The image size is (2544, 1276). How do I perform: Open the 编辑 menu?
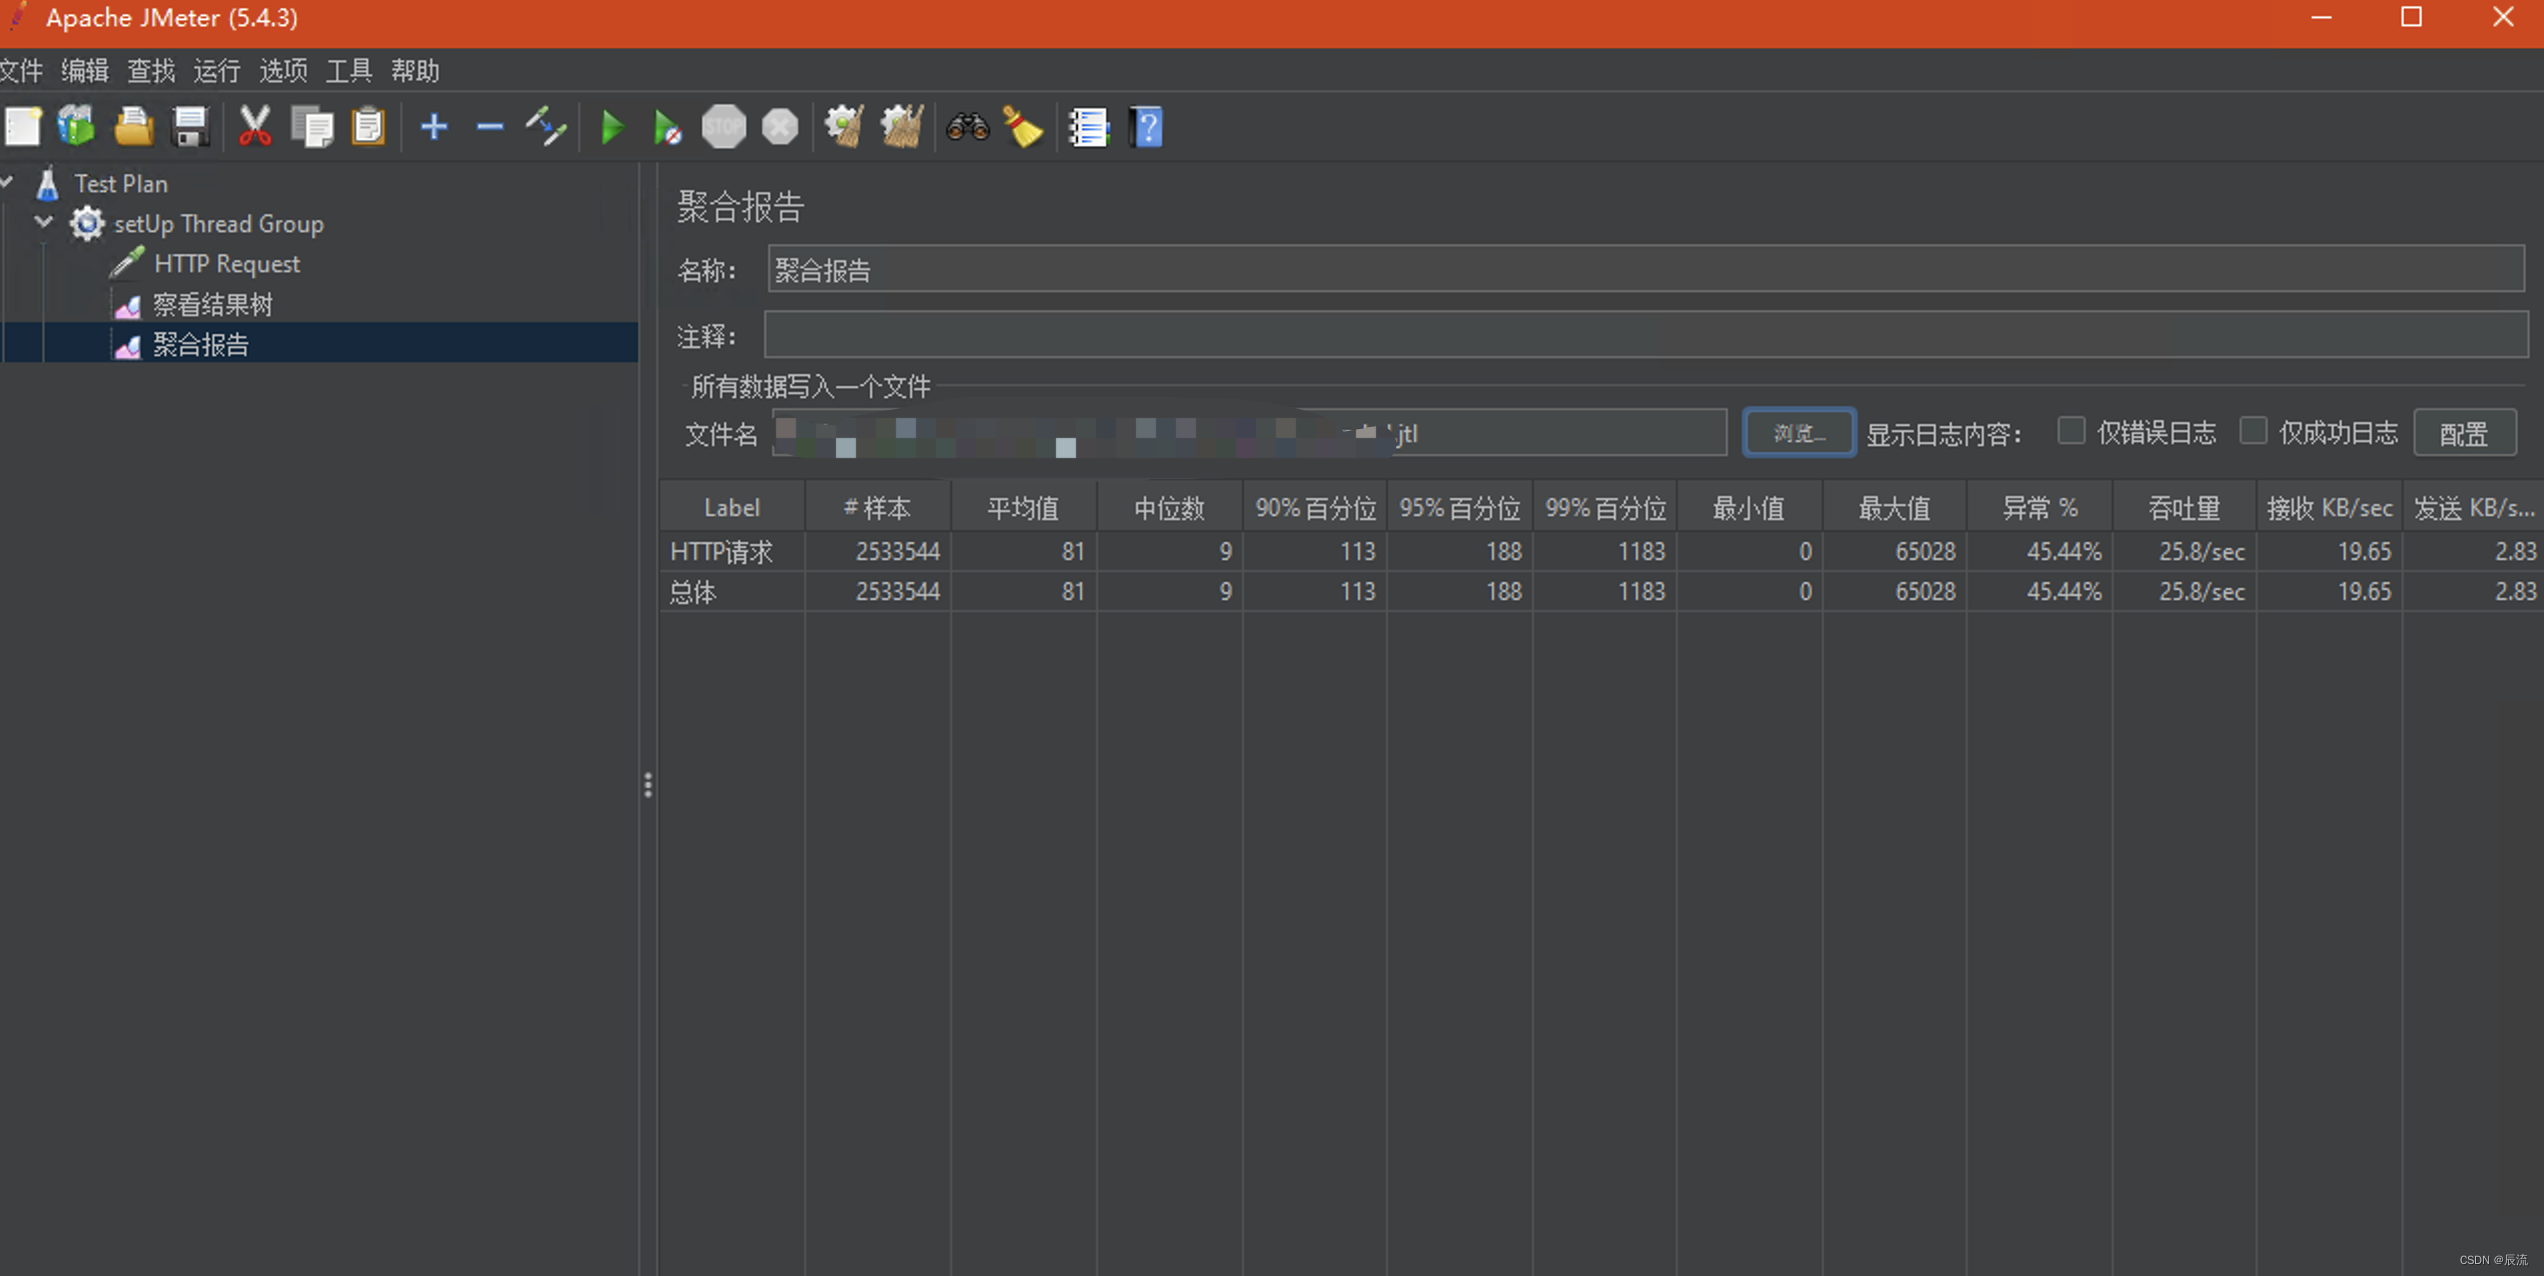pos(85,71)
